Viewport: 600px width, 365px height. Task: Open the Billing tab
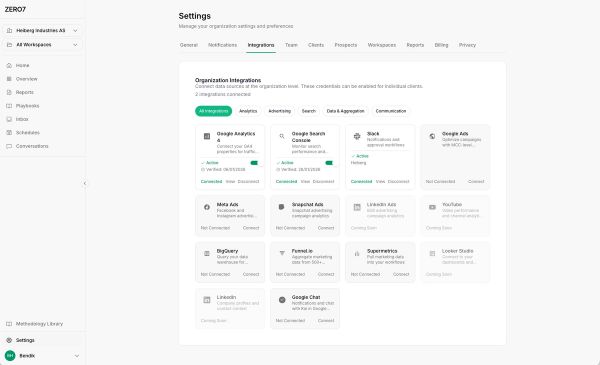(441, 45)
